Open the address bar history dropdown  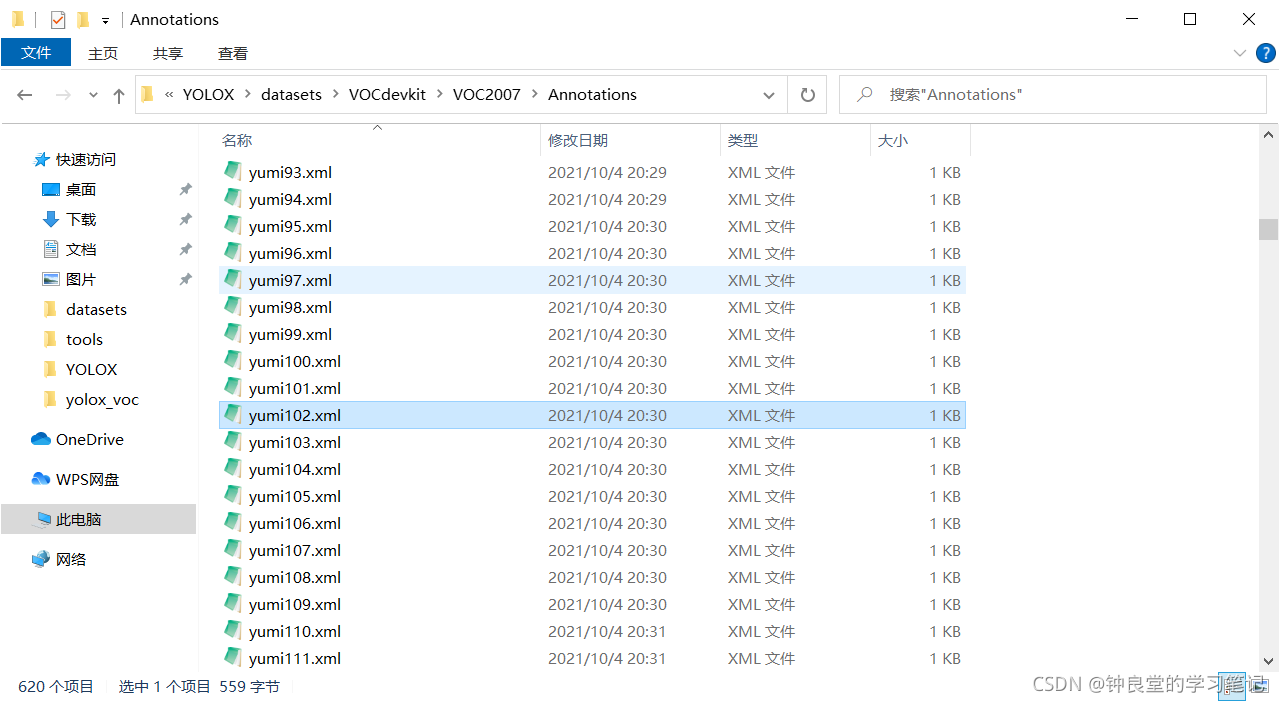pos(768,95)
